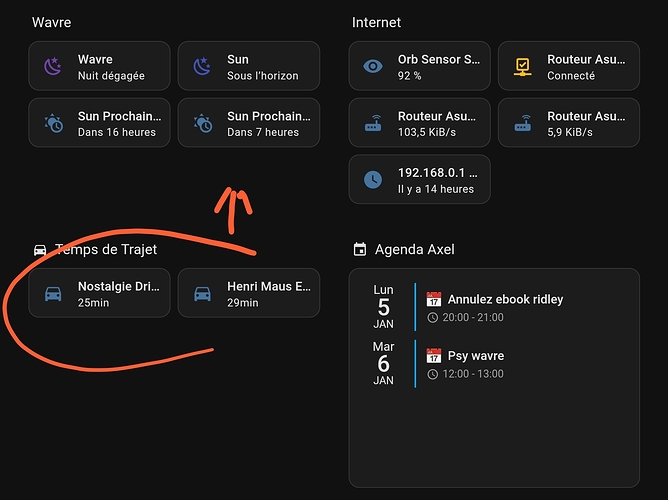Open the Sun Sous l'horizon card

(x=249, y=66)
